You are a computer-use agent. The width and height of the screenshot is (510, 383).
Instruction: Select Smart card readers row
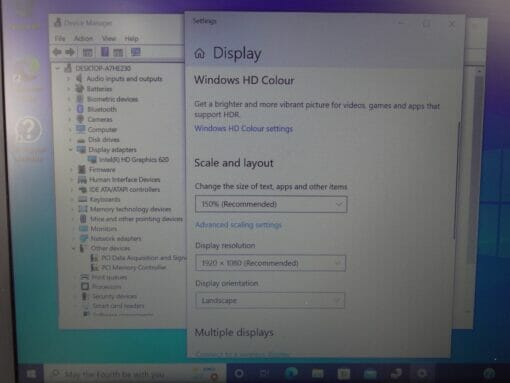click(118, 305)
